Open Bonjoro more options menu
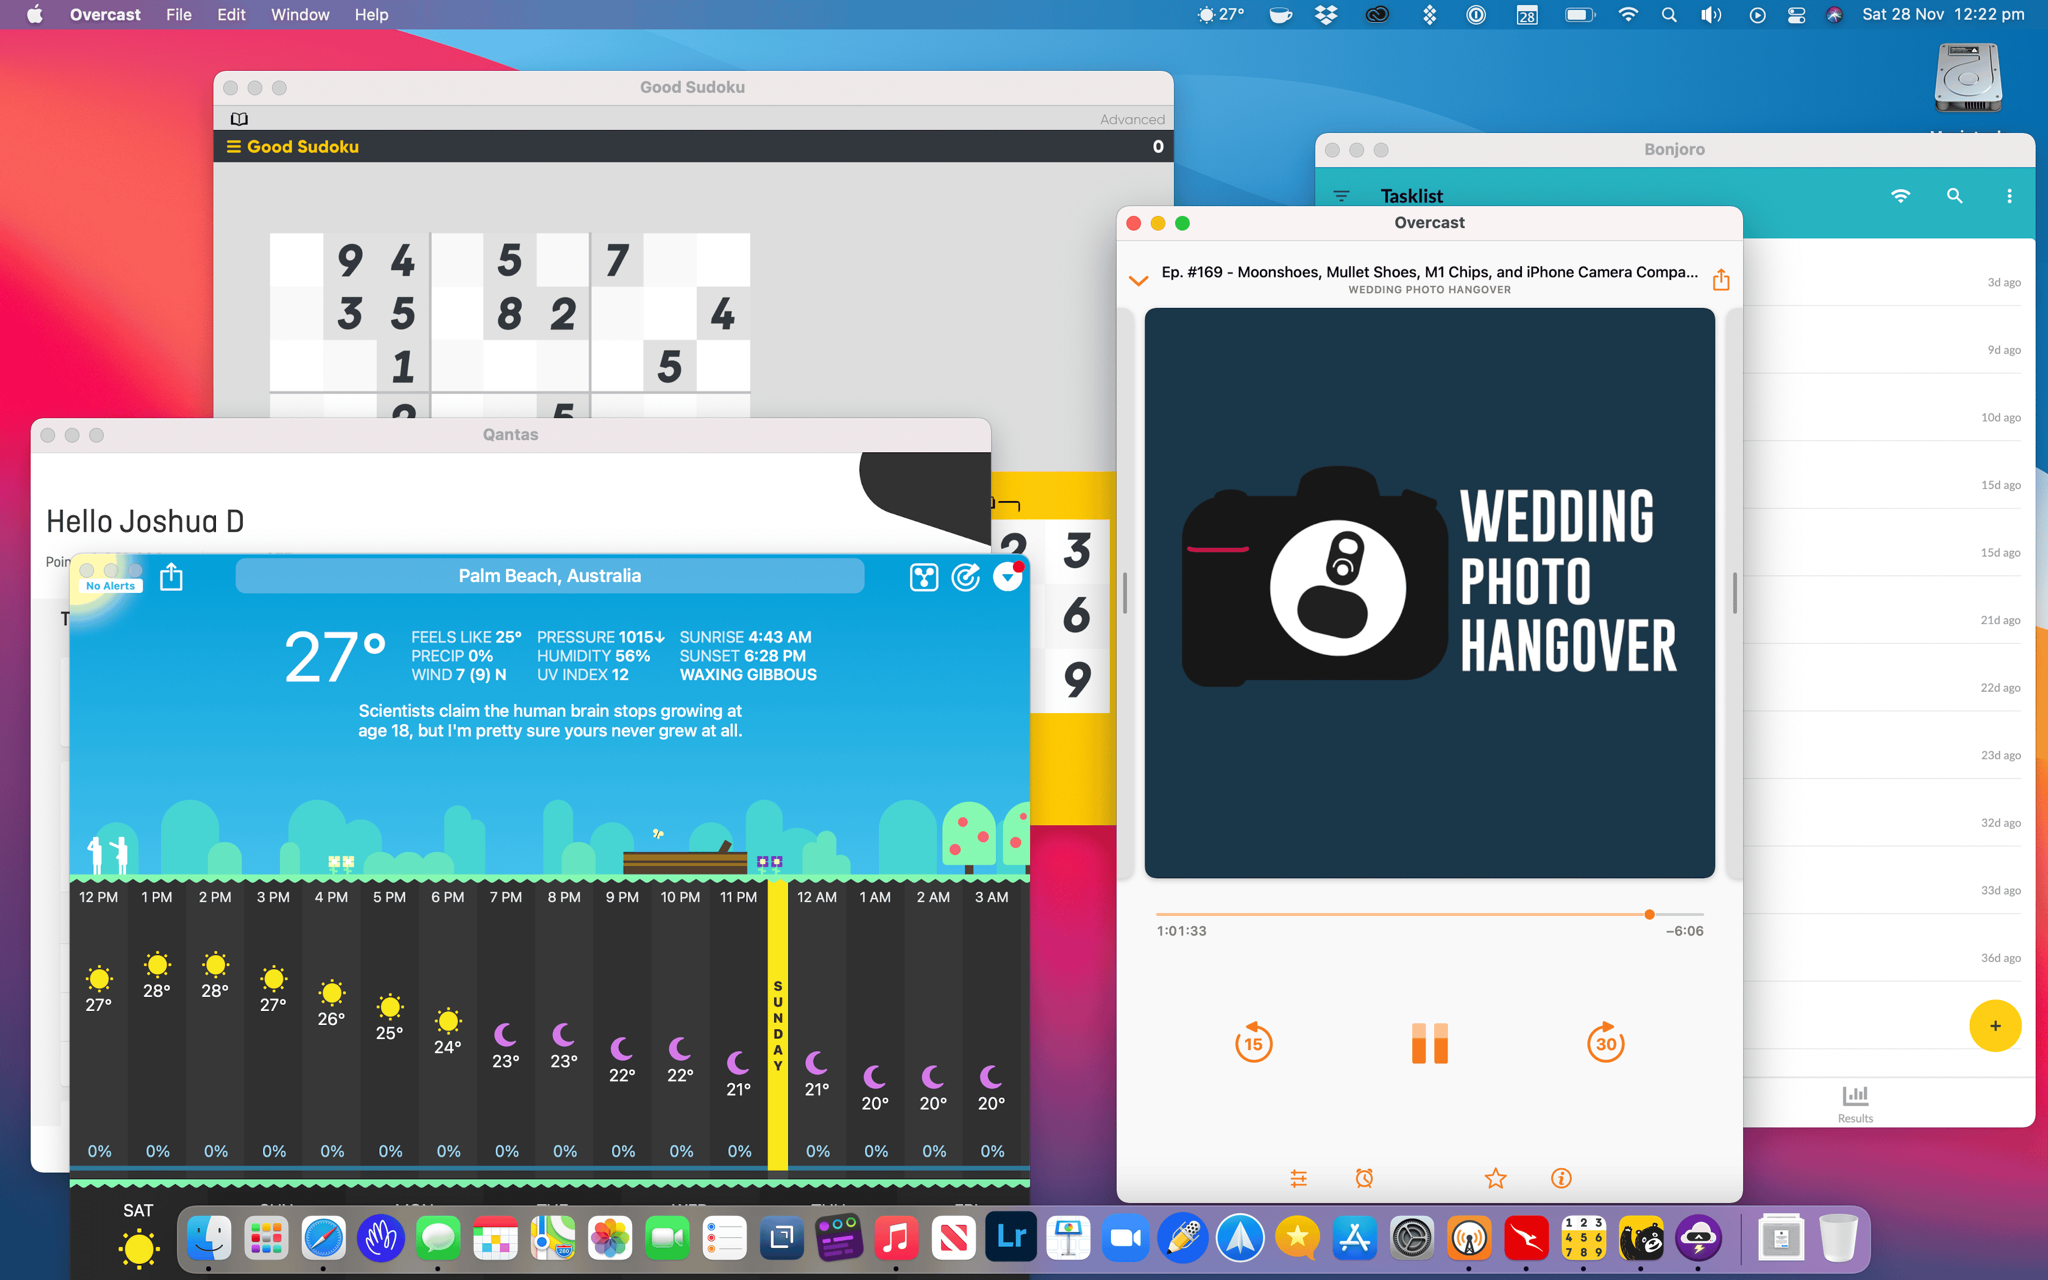This screenshot has height=1280, width=2048. (2009, 196)
